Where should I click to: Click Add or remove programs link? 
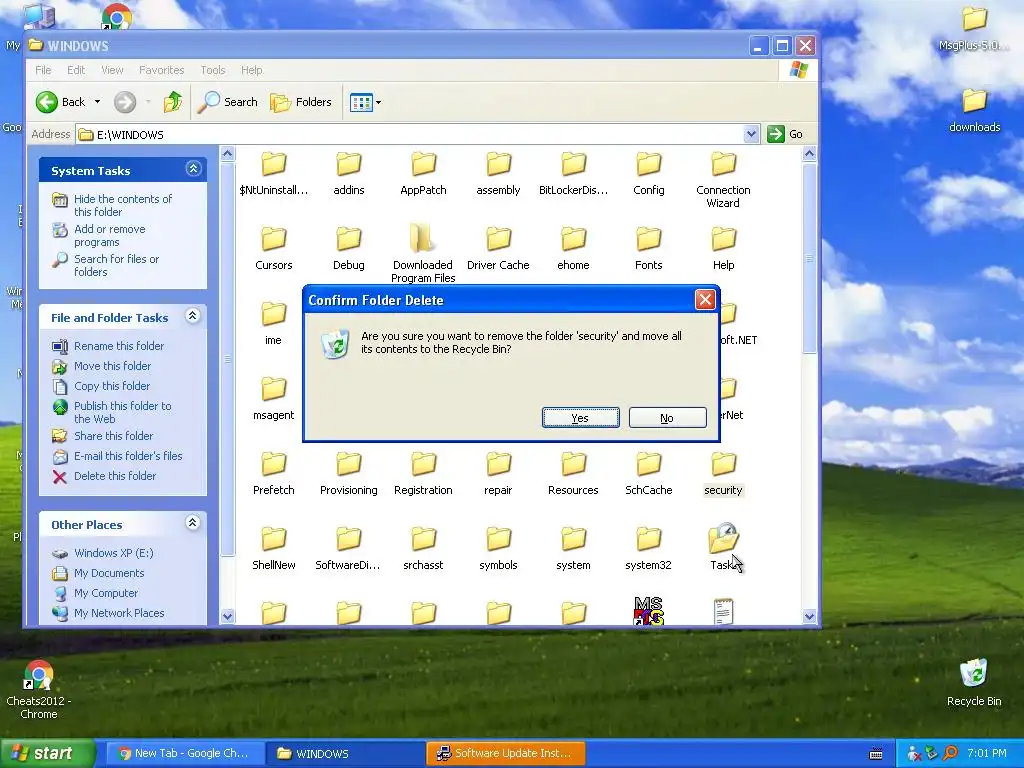[x=110, y=235]
